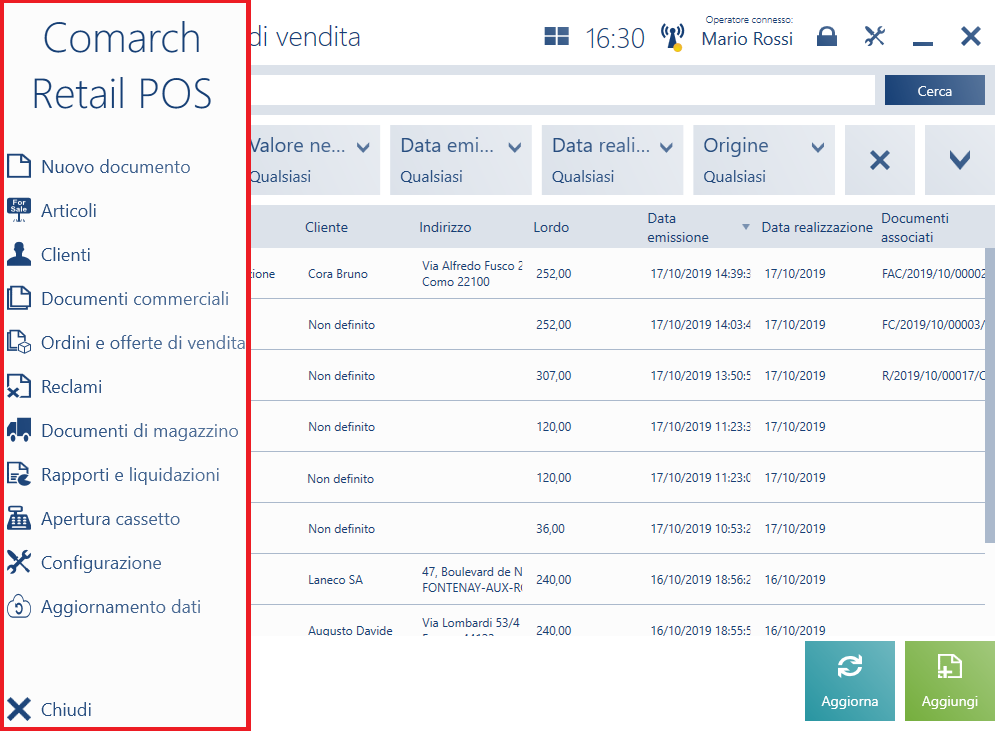Expand more filters with the chevron button
The height and width of the screenshot is (731, 999).
(959, 160)
